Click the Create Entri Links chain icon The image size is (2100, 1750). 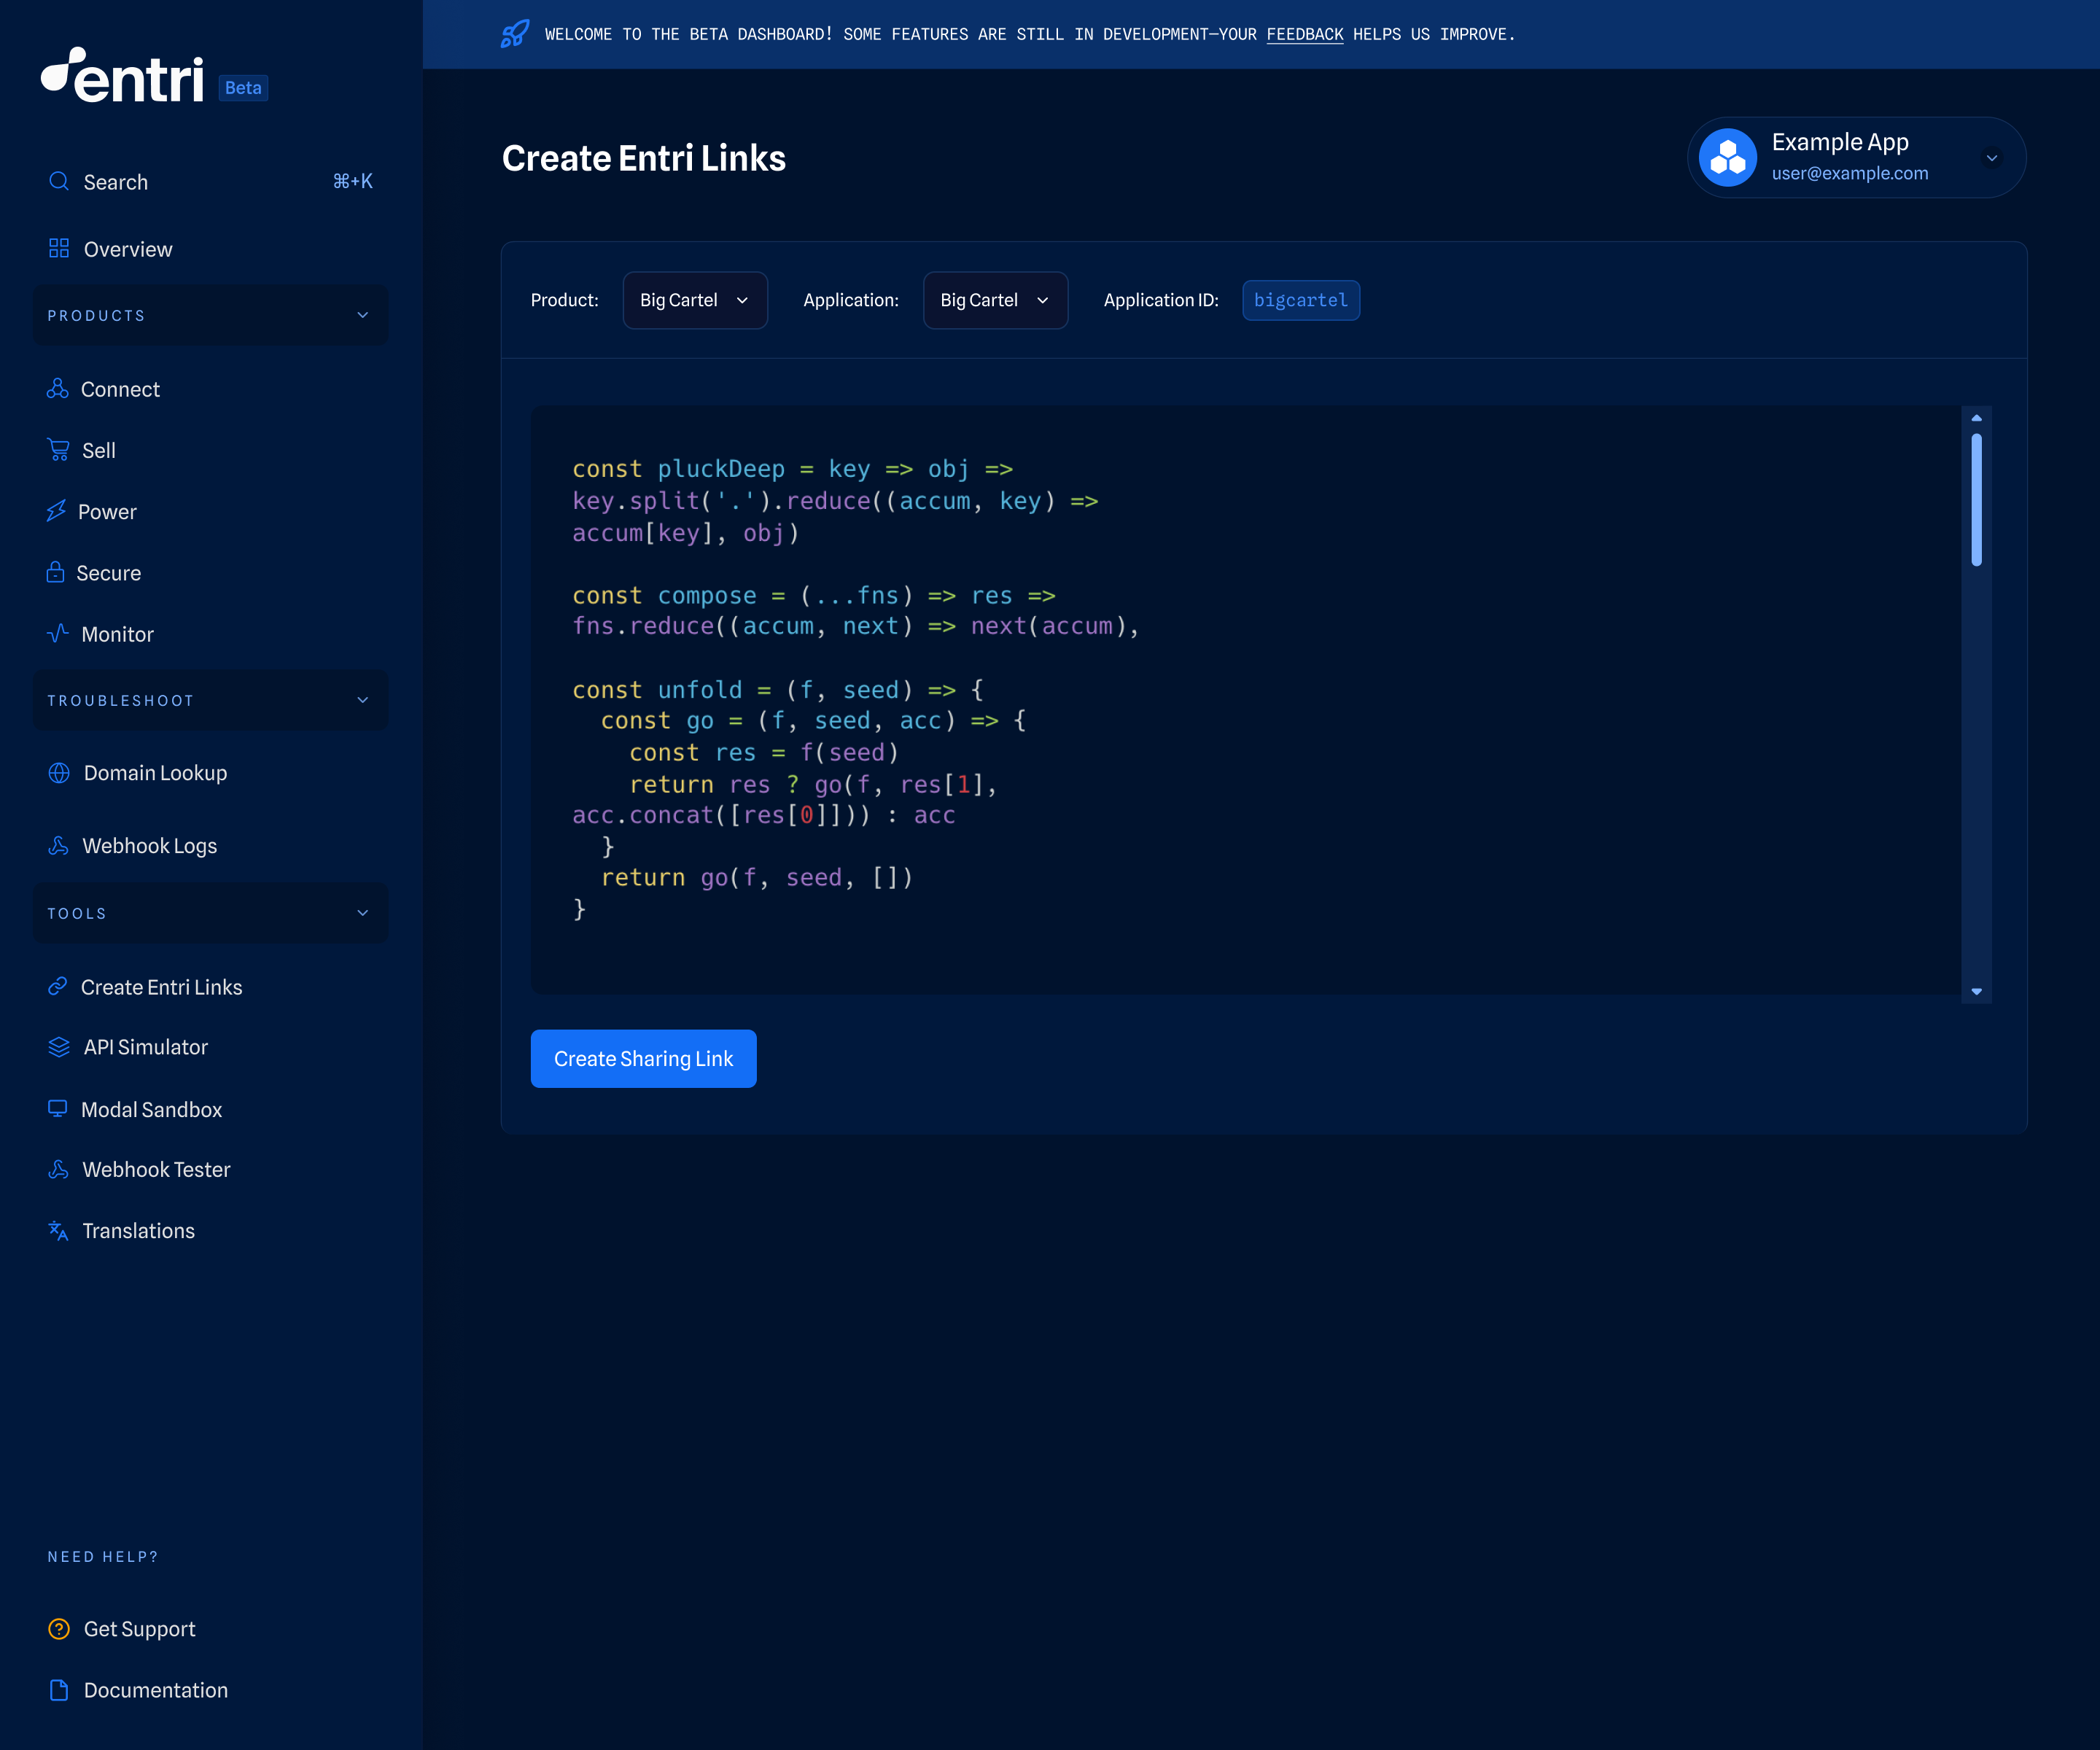[x=58, y=987]
